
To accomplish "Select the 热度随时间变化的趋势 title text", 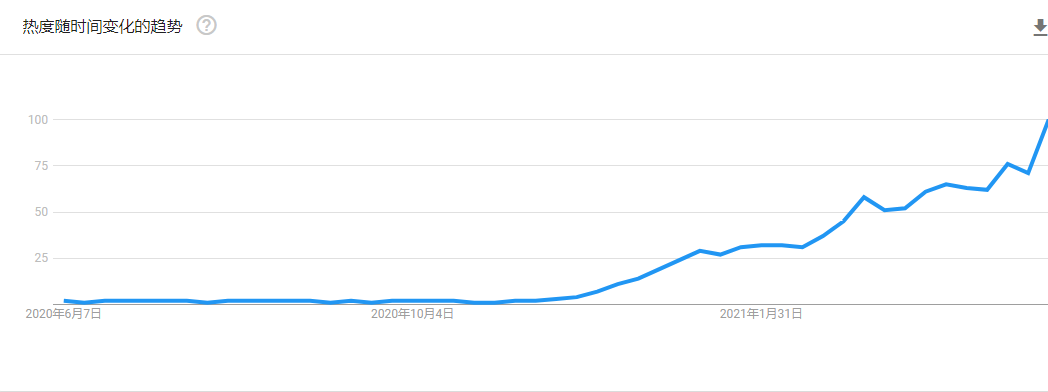I will click(x=102, y=27).
